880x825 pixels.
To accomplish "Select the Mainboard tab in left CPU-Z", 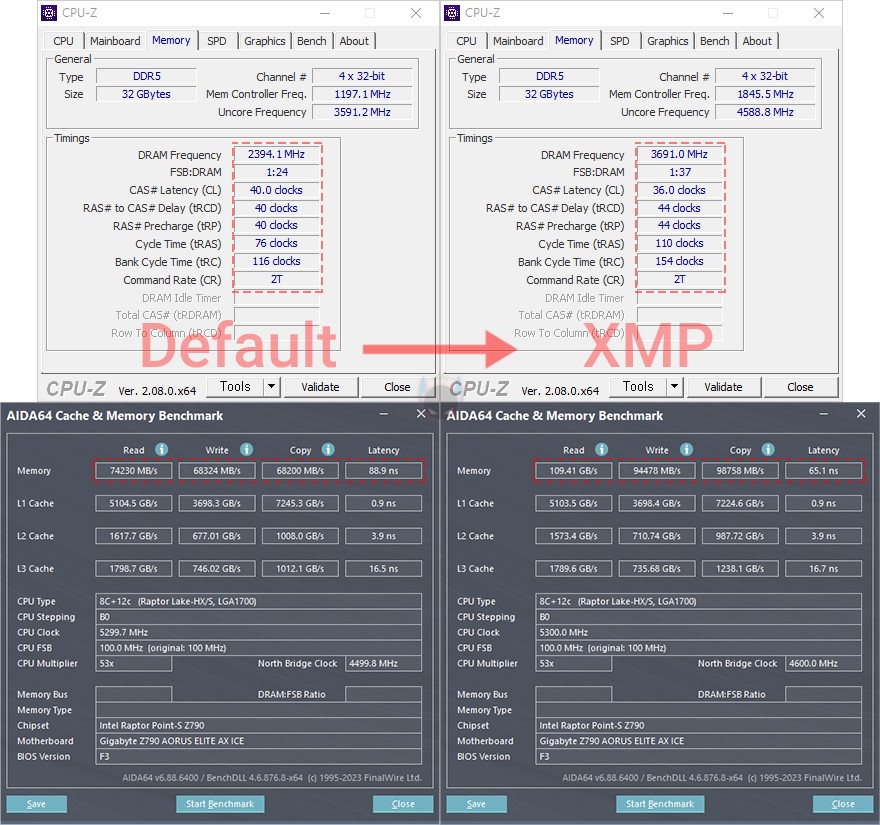I will point(115,41).
